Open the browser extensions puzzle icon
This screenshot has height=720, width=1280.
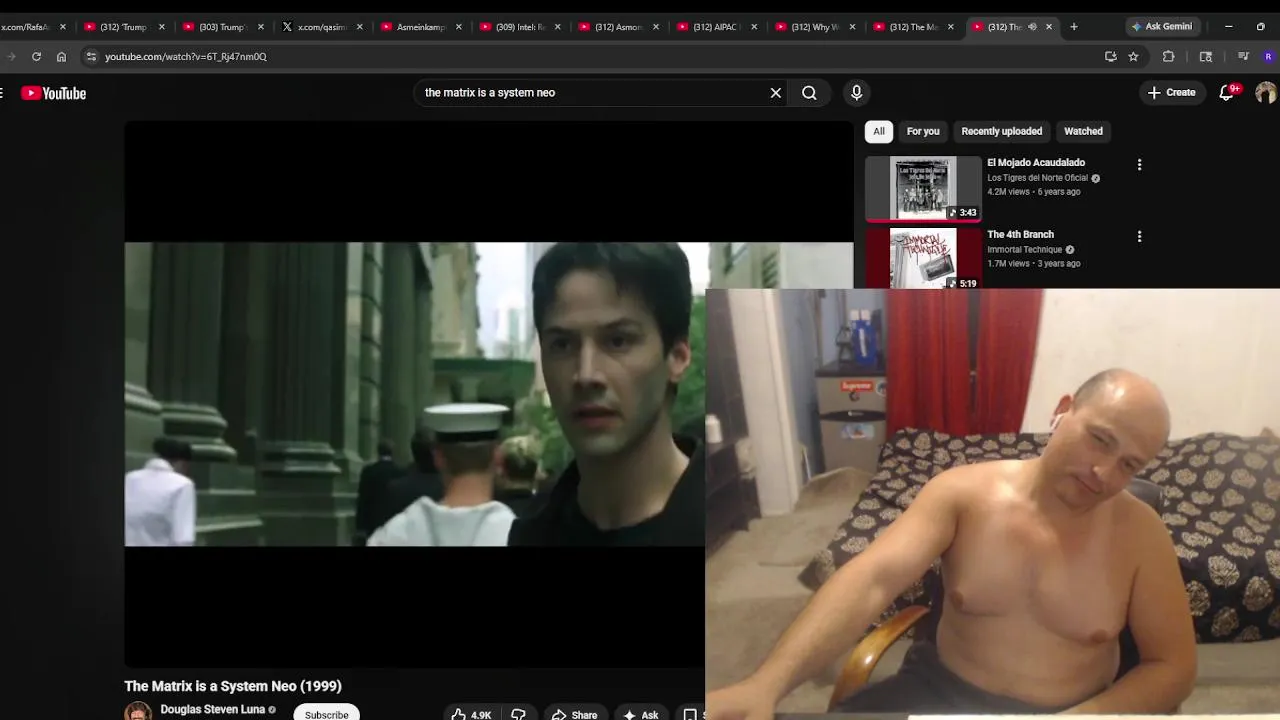pyautogui.click(x=1168, y=57)
